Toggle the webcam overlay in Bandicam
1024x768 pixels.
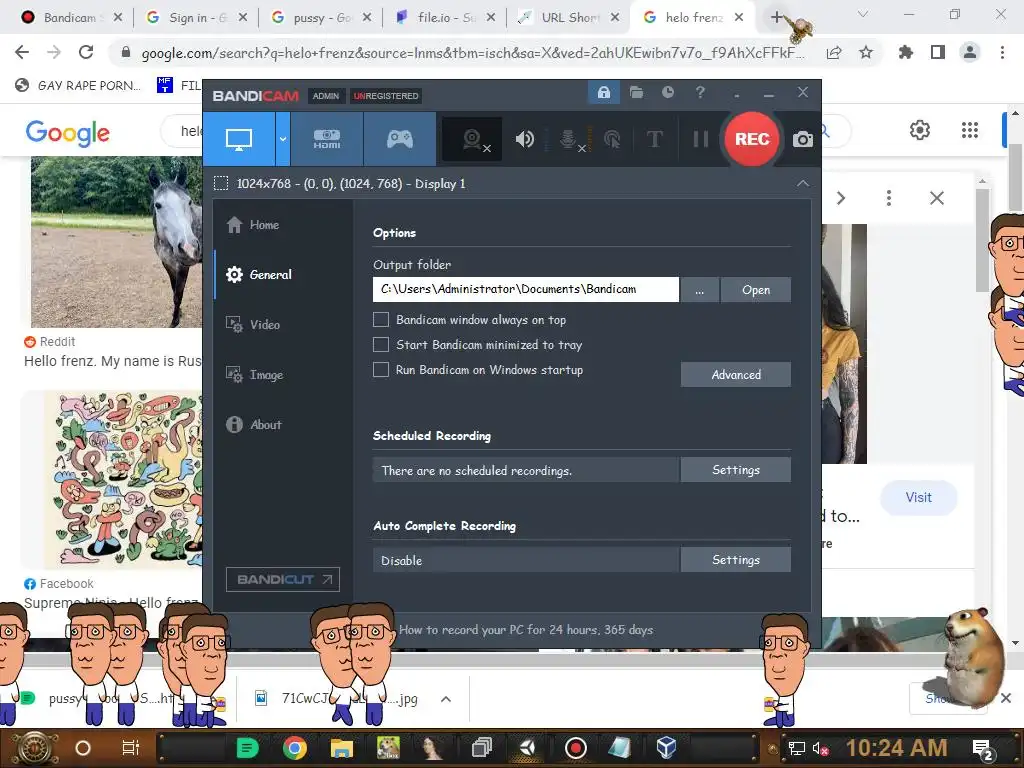click(473, 139)
